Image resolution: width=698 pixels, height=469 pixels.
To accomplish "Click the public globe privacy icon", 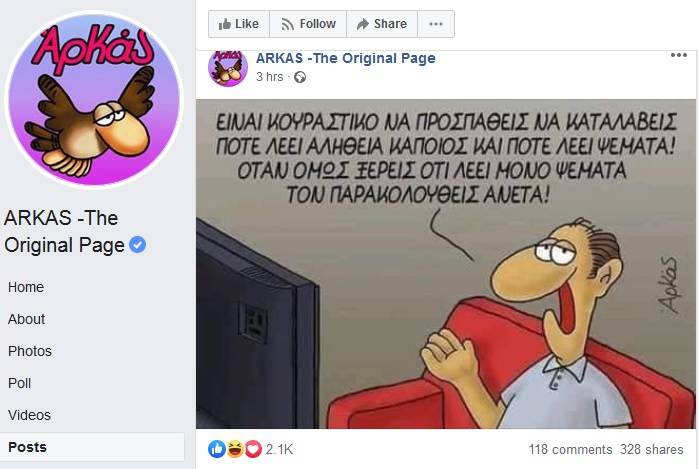I will point(300,77).
